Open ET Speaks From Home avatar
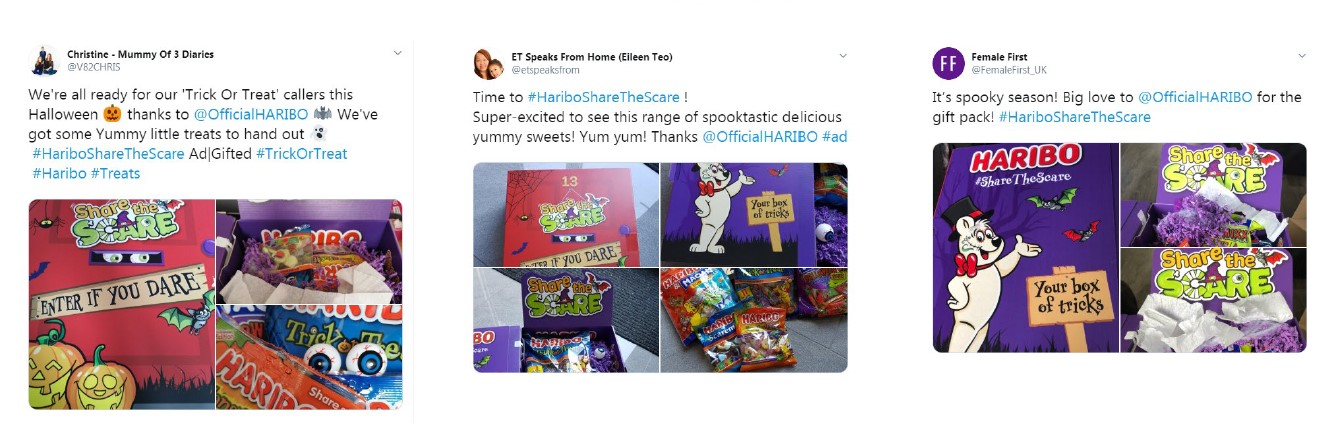Screen dimensions: 1340x444 488,63
